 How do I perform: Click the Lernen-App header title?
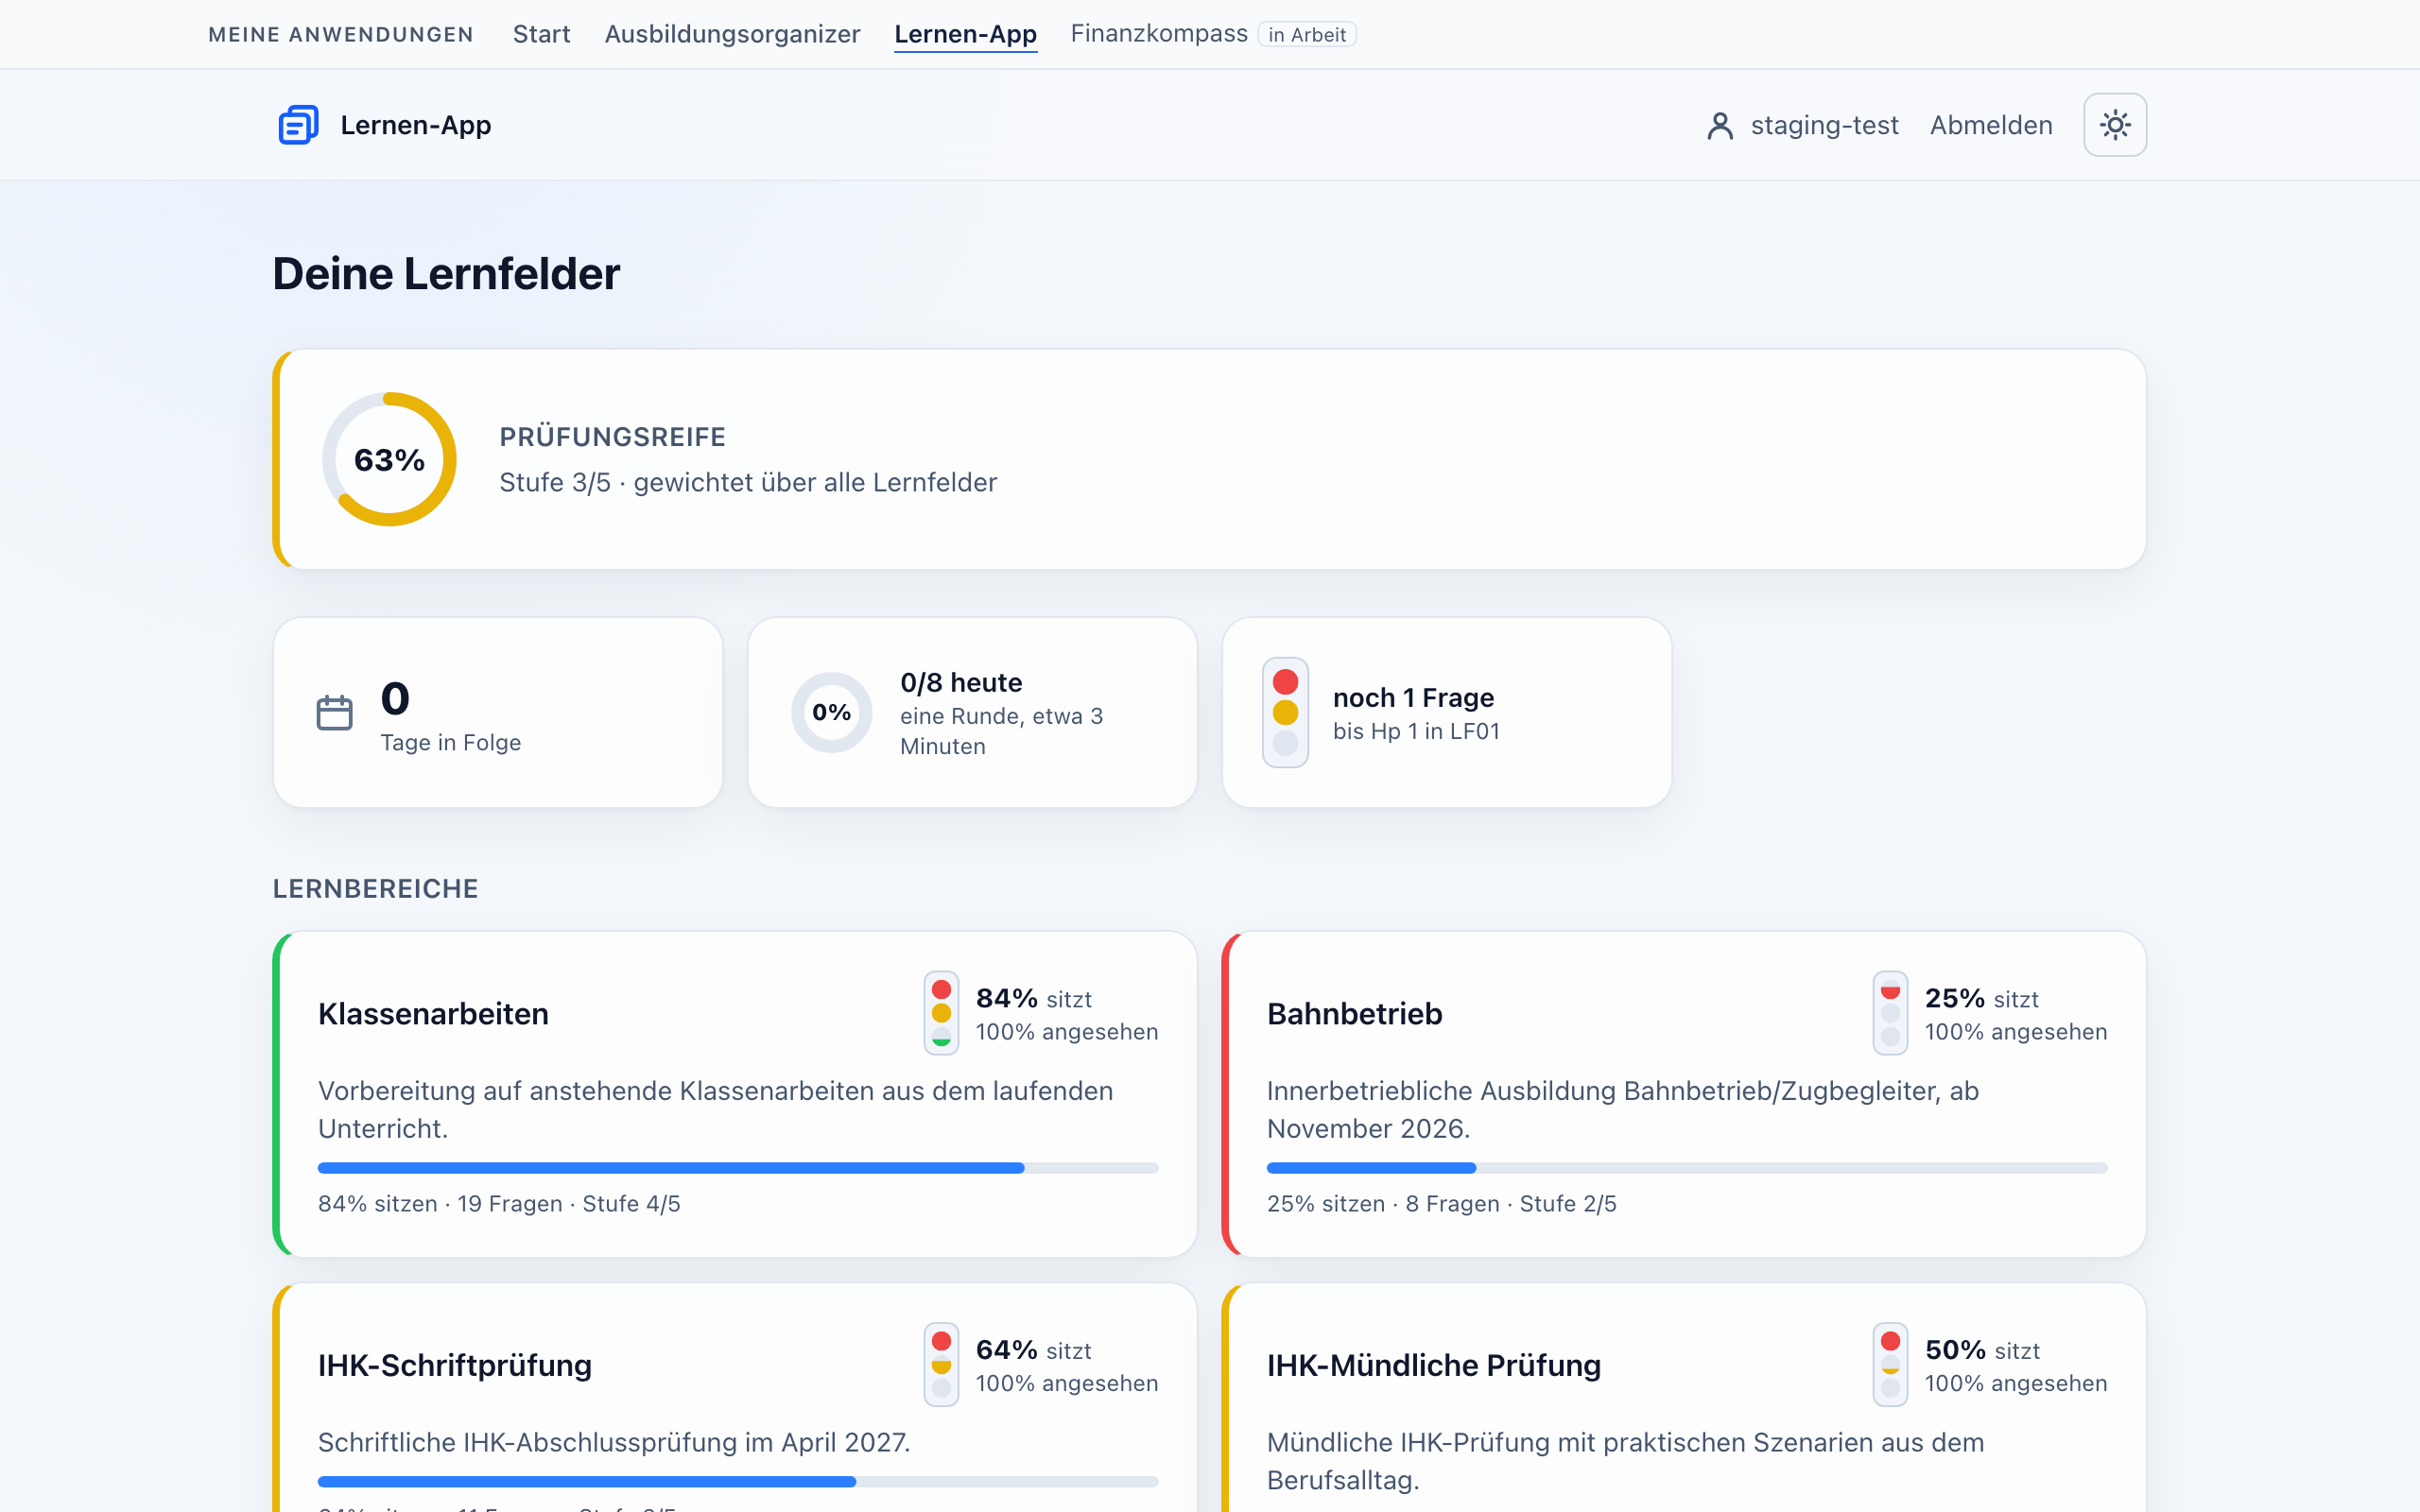point(416,125)
